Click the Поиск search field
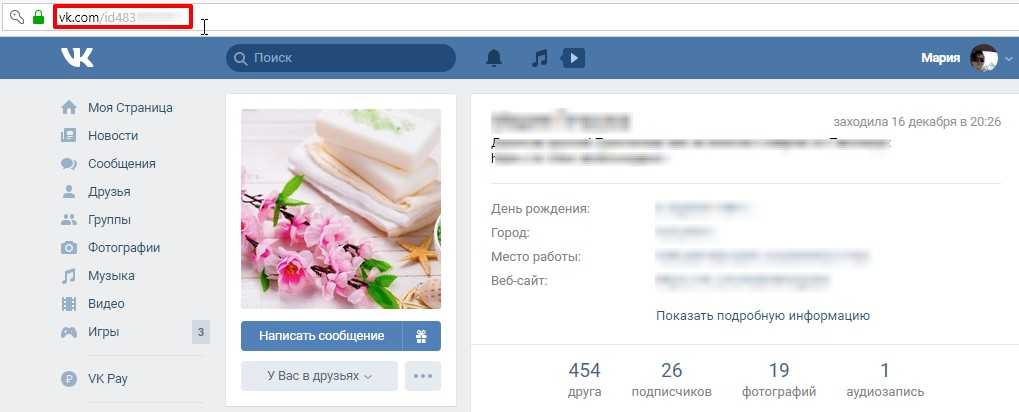Viewport: 1019px width, 412px height. click(x=340, y=58)
